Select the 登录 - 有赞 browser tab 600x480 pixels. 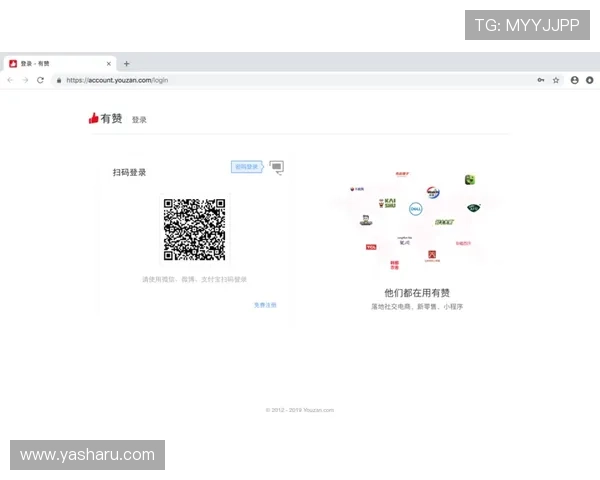(x=60, y=64)
